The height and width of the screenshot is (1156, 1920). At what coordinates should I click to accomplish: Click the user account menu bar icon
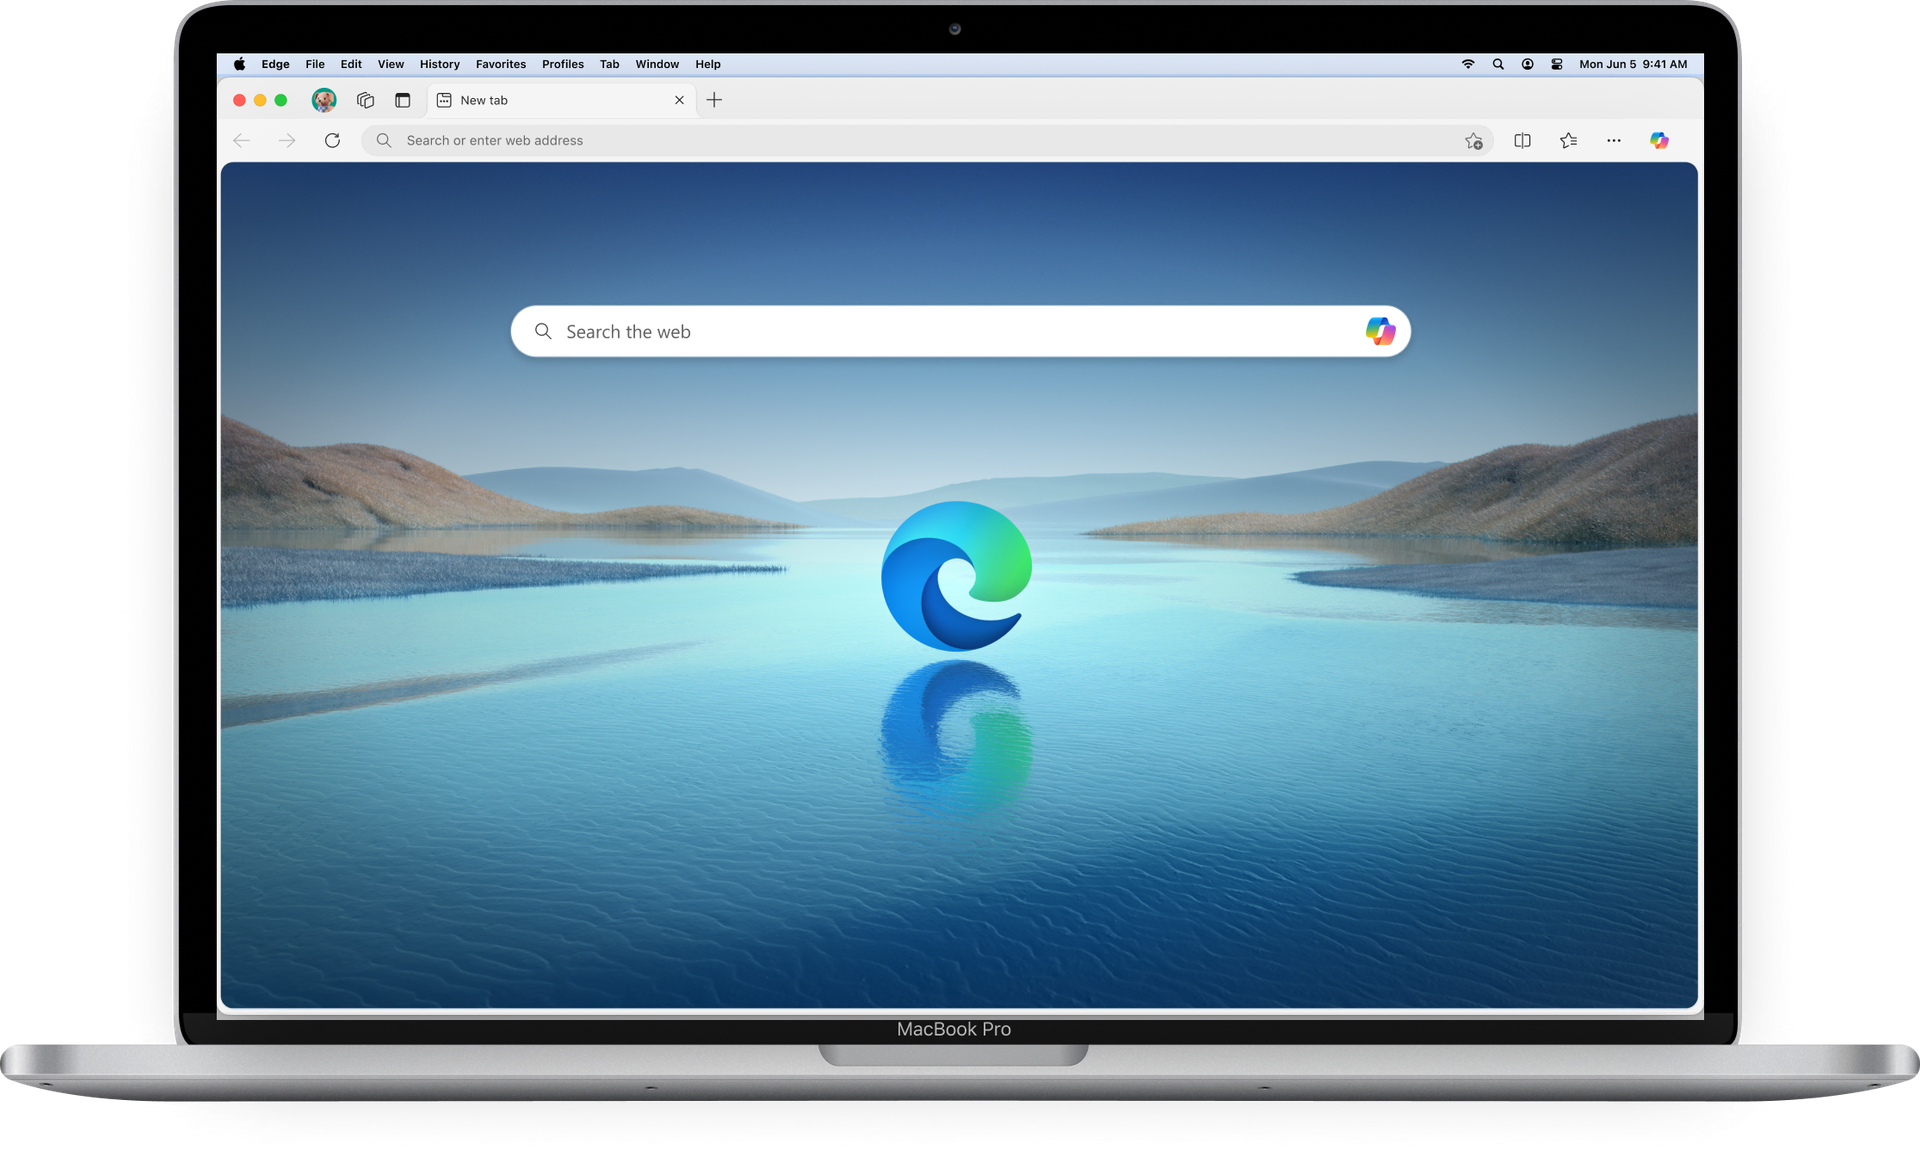[1528, 64]
